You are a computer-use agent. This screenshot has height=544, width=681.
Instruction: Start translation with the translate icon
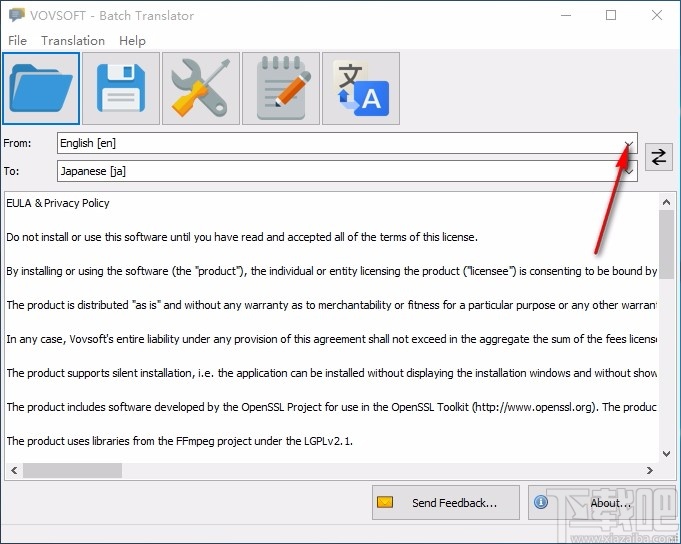pos(361,89)
